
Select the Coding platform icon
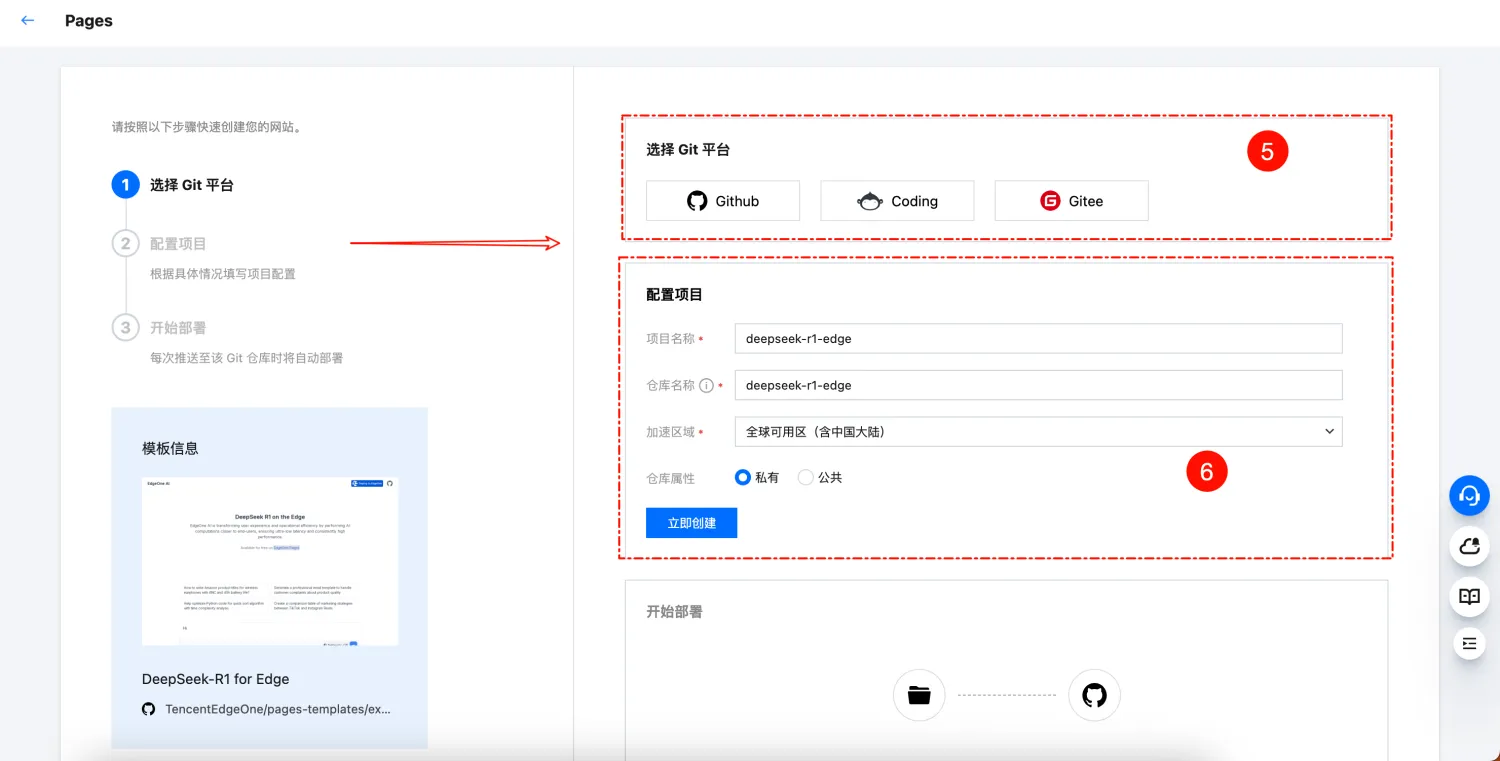[x=870, y=200]
